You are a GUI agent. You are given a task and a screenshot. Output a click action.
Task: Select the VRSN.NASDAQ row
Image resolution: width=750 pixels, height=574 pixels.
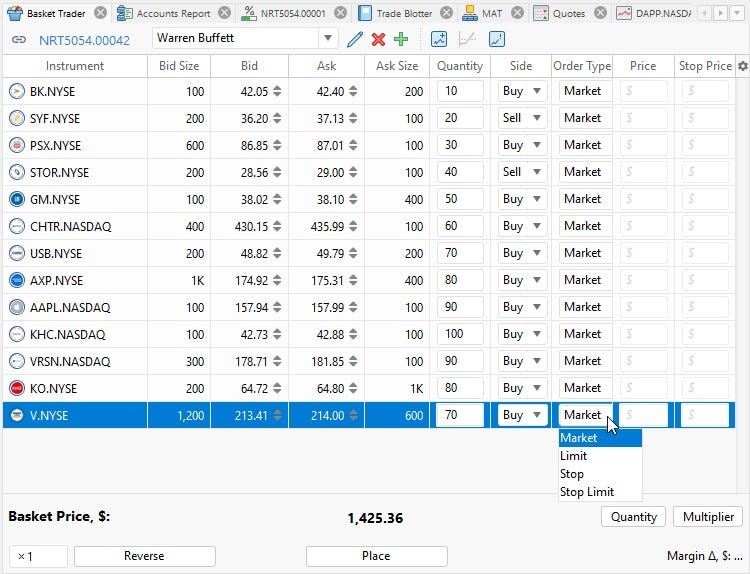pos(369,361)
